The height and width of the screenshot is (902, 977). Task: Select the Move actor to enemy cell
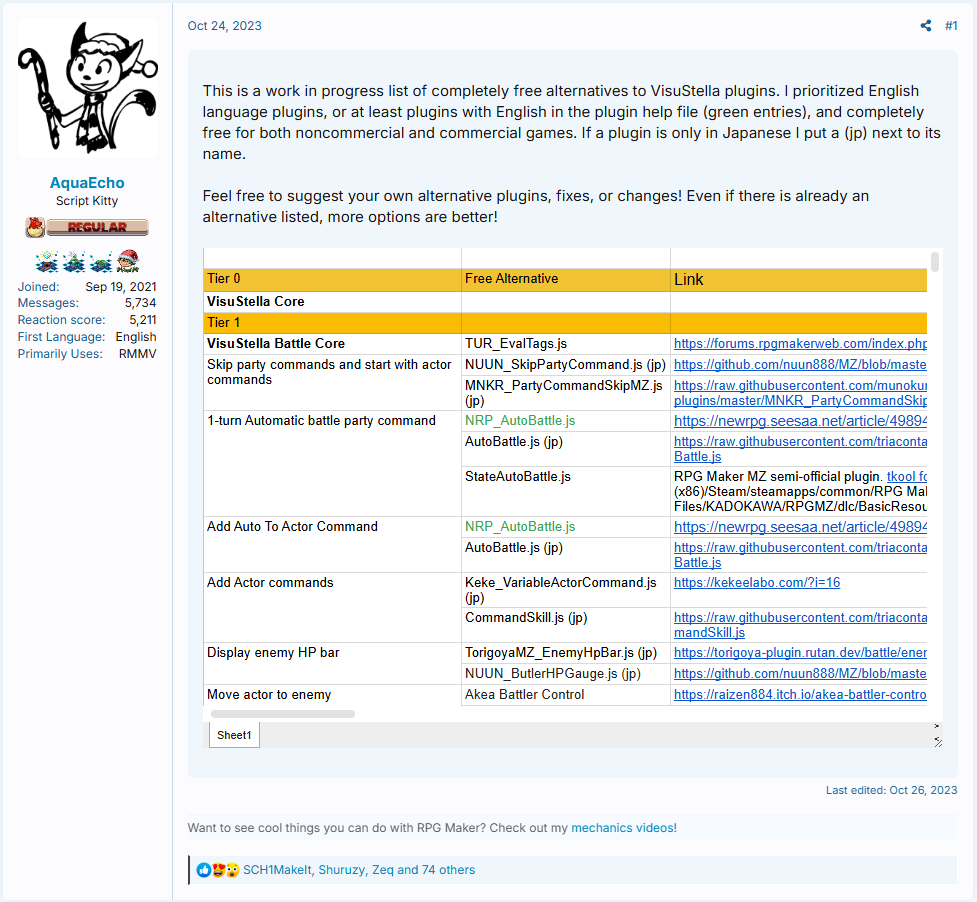click(332, 695)
